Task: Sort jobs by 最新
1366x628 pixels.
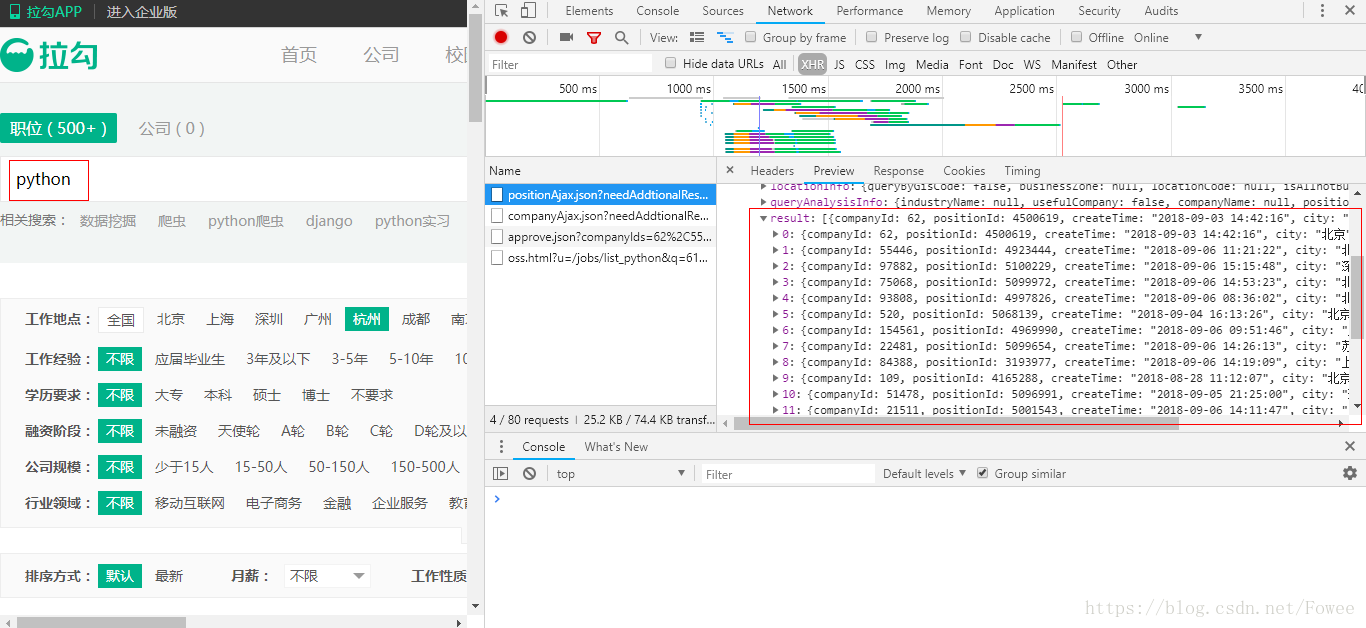Action: coord(169,576)
